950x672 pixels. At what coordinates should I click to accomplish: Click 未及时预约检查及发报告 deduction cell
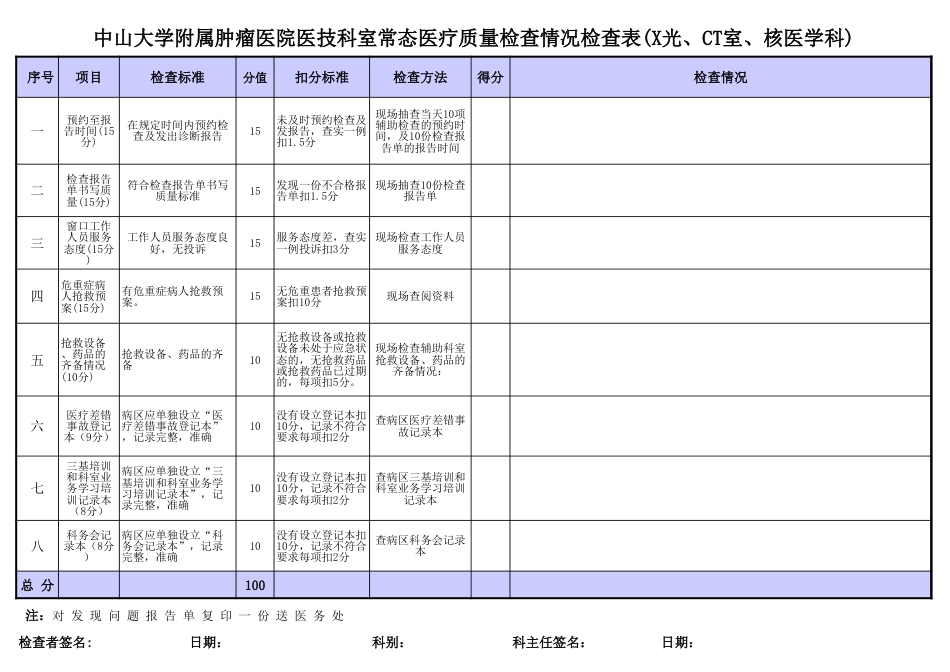(x=322, y=131)
